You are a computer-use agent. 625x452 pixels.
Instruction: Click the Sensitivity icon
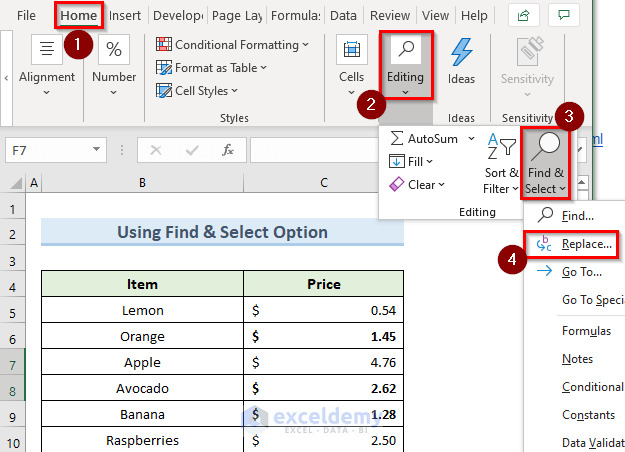(x=527, y=53)
